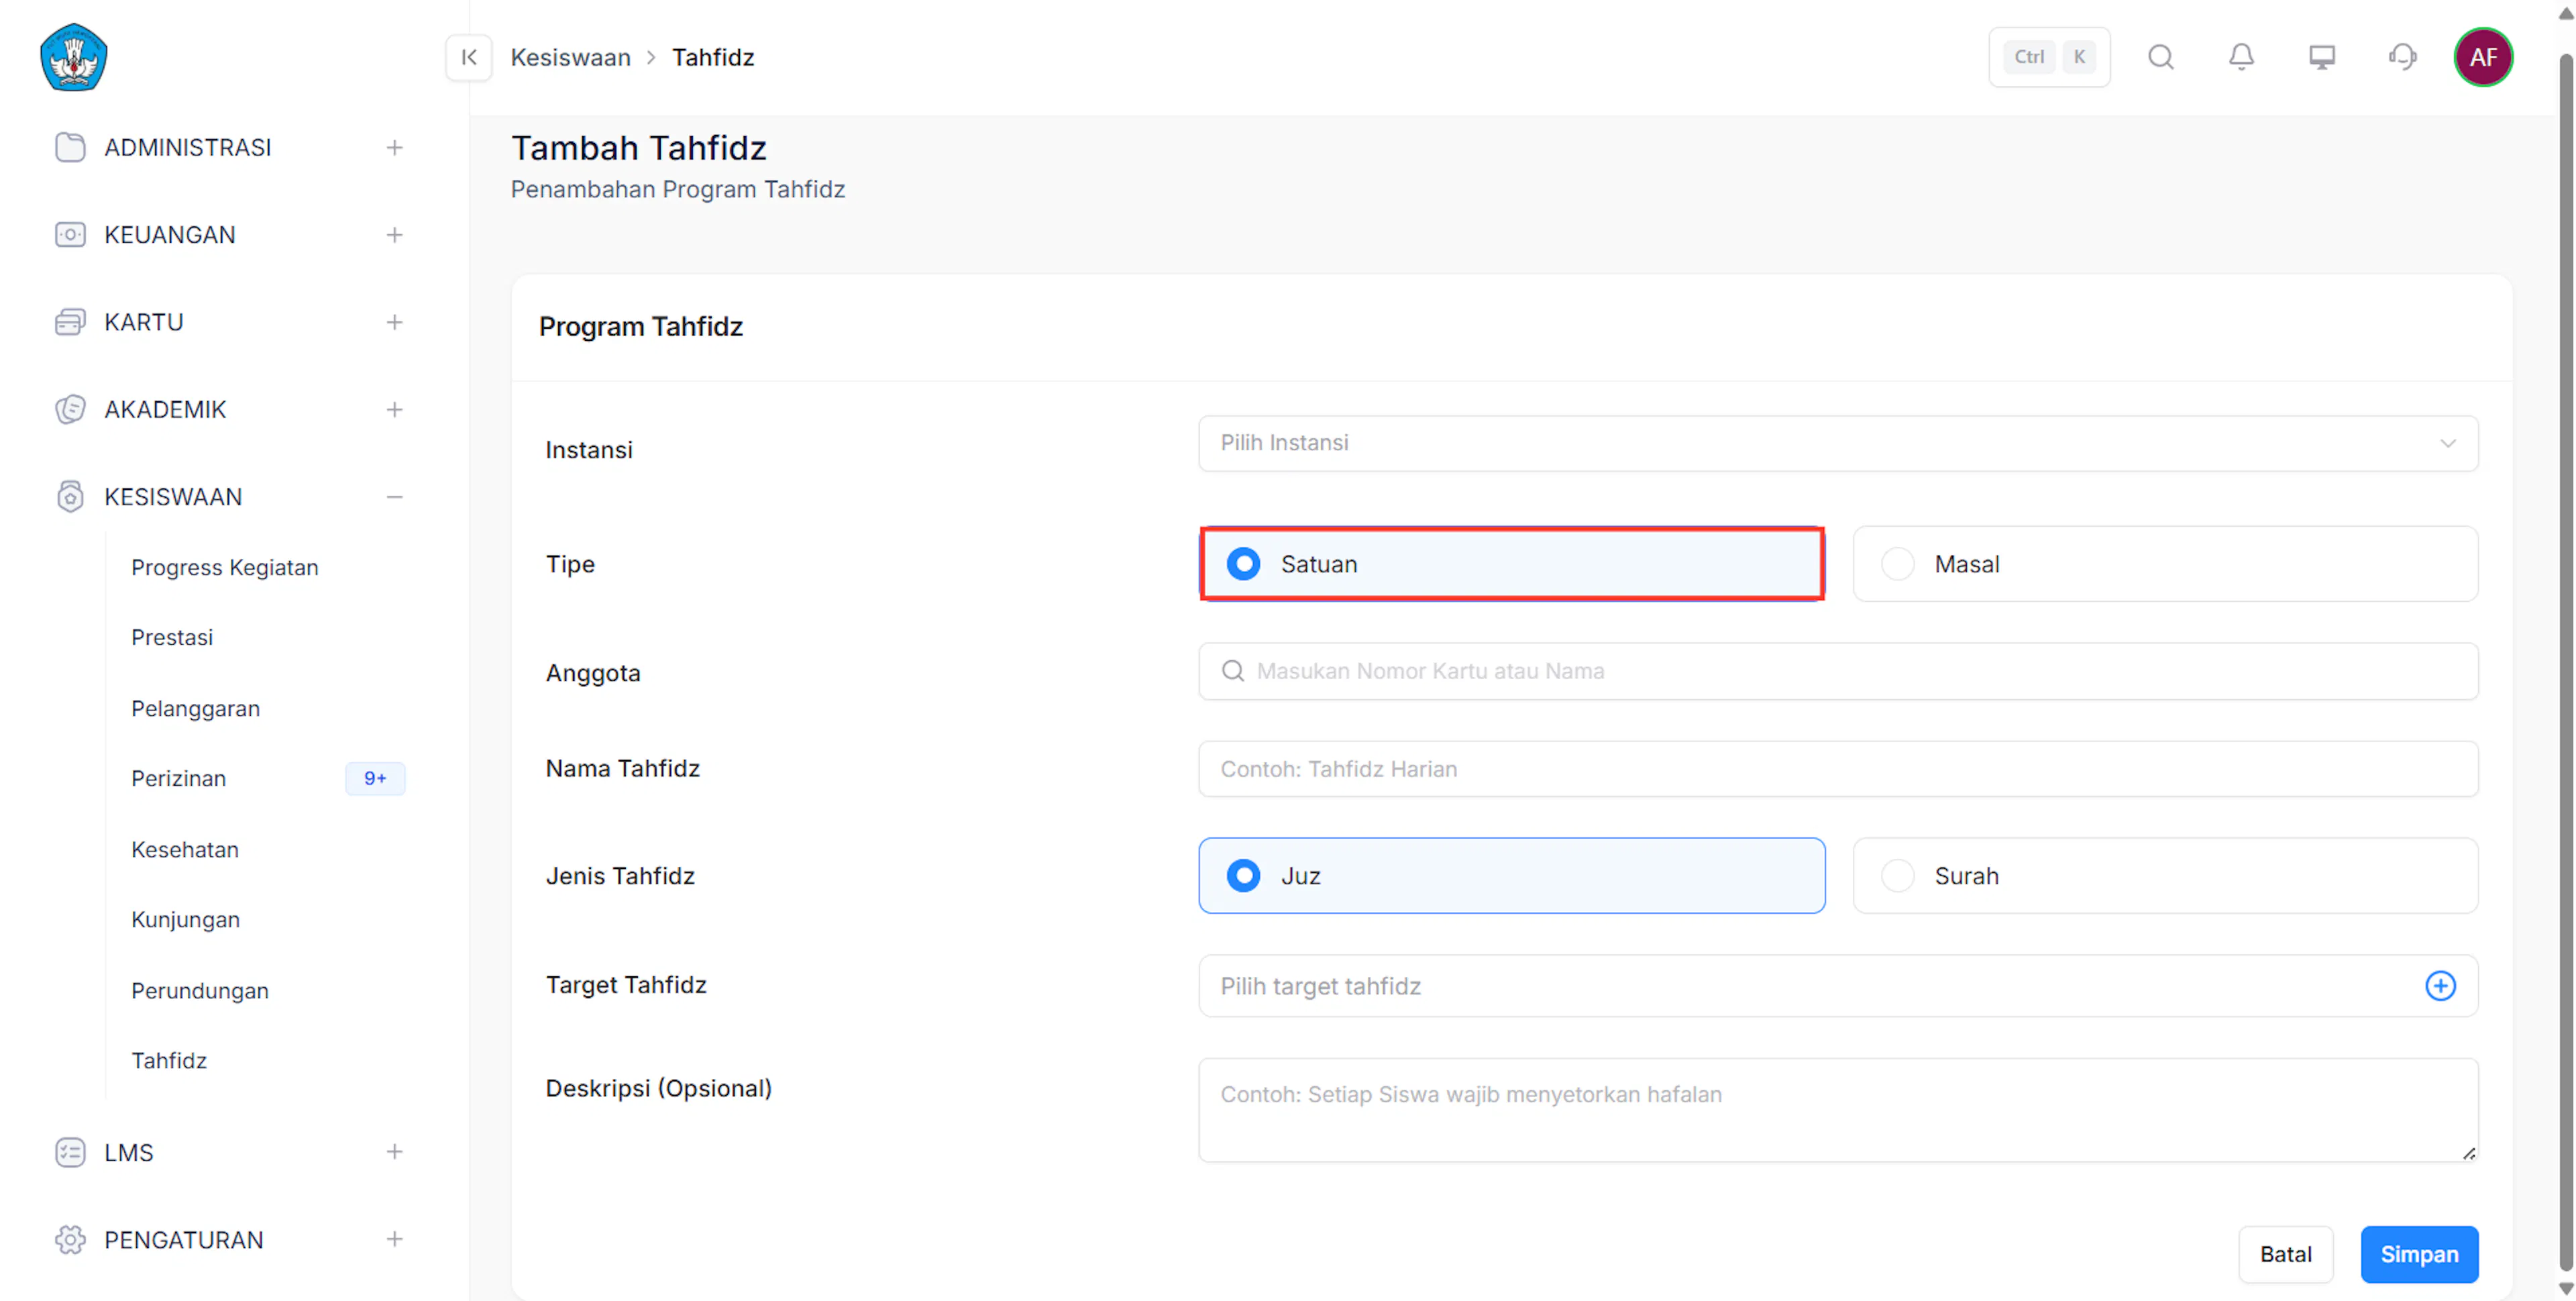Click the Akademik icon
This screenshot has width=2576, height=1301.
coord(70,409)
